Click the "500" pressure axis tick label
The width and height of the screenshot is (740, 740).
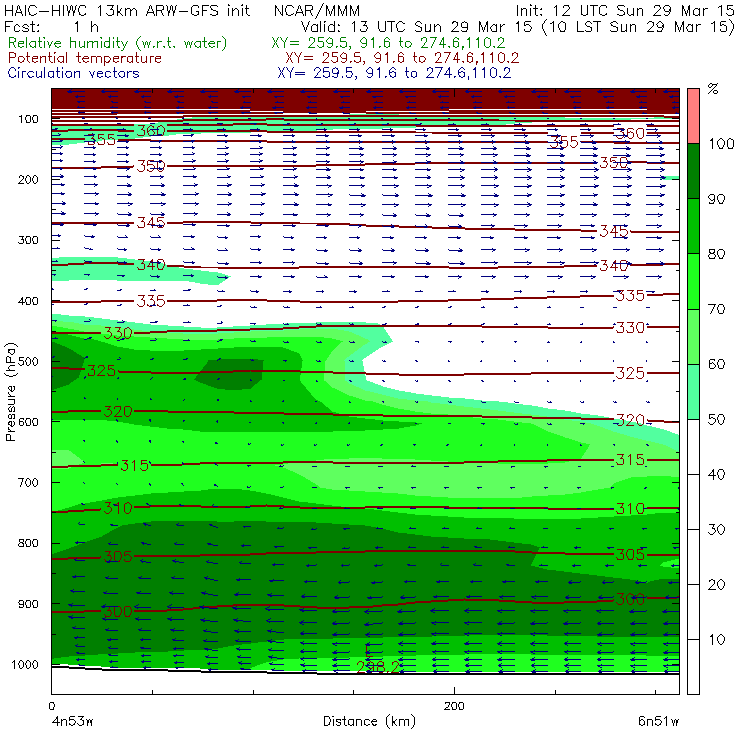pyautogui.click(x=28, y=362)
